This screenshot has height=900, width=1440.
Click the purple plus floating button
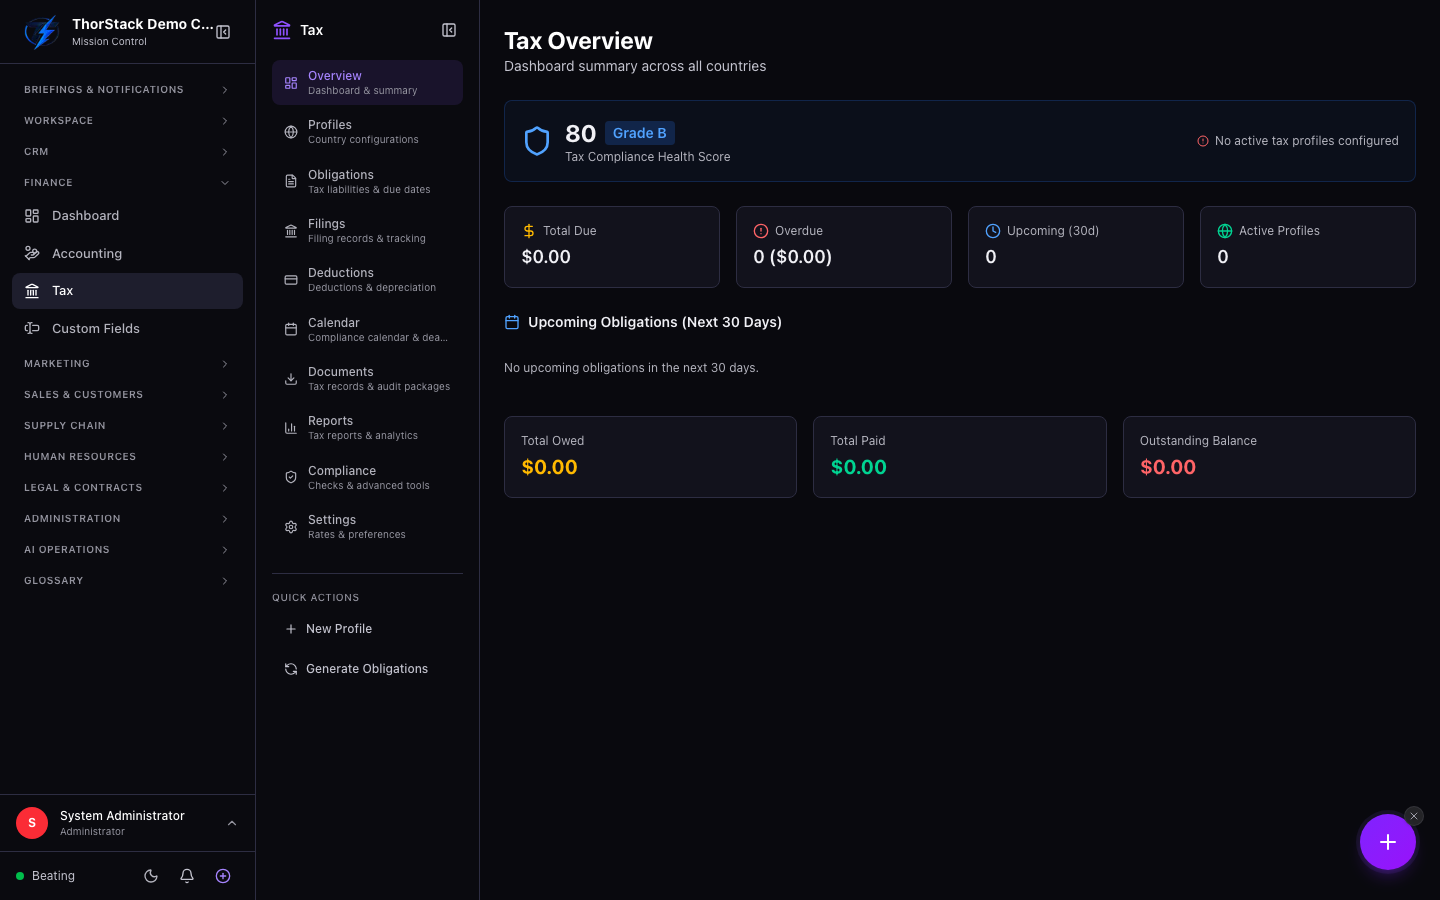[1387, 842]
